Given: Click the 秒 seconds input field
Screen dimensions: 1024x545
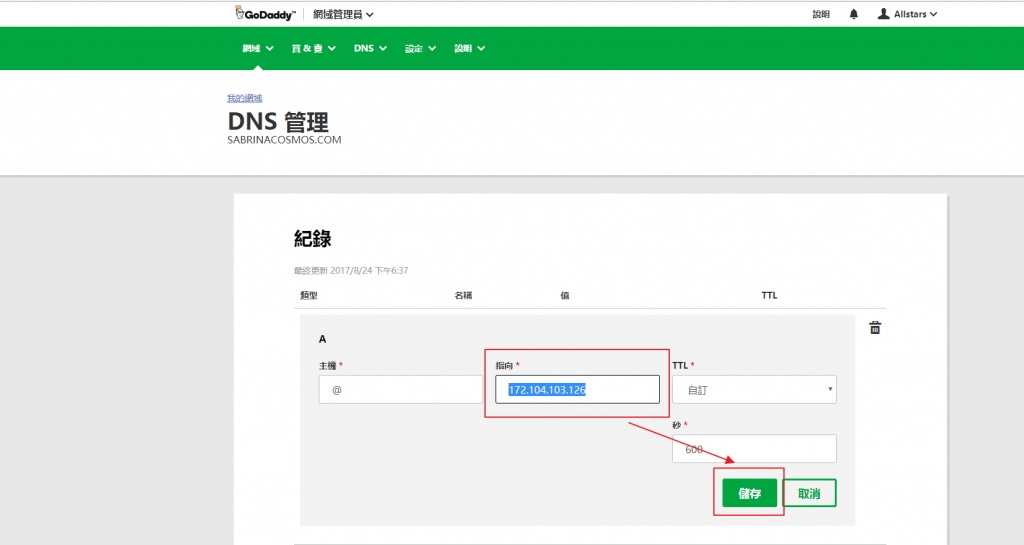Looking at the screenshot, I should click(754, 449).
